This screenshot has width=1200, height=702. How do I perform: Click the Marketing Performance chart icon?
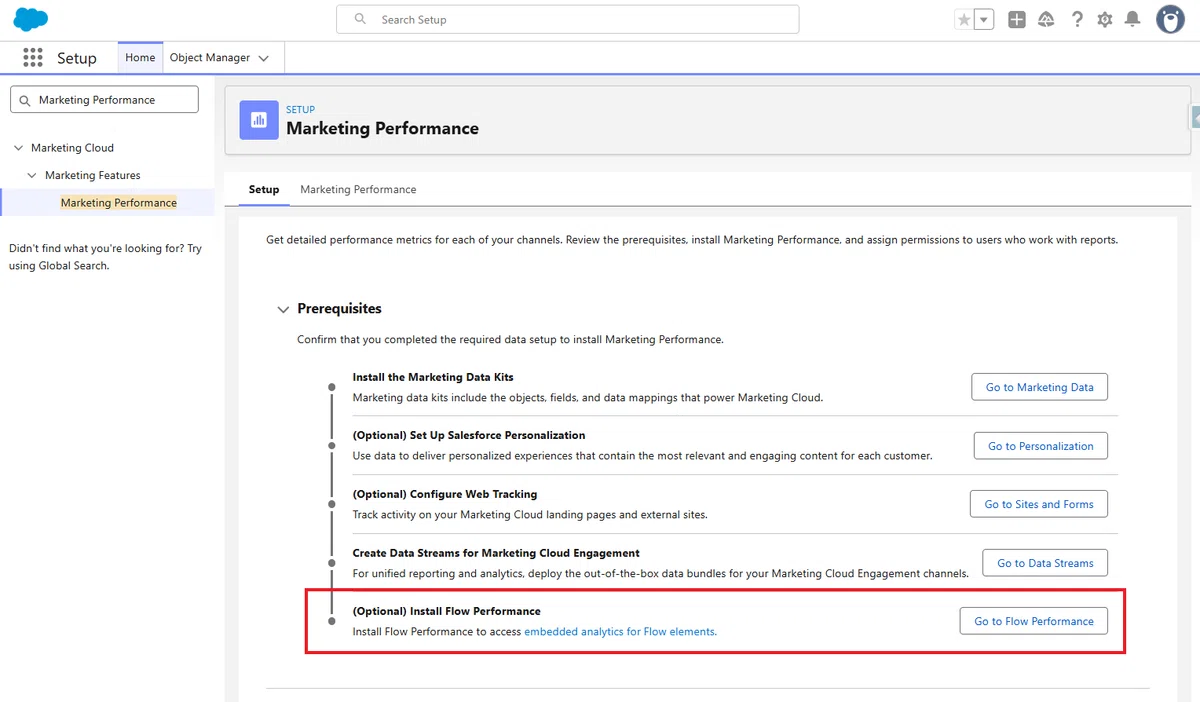(259, 120)
